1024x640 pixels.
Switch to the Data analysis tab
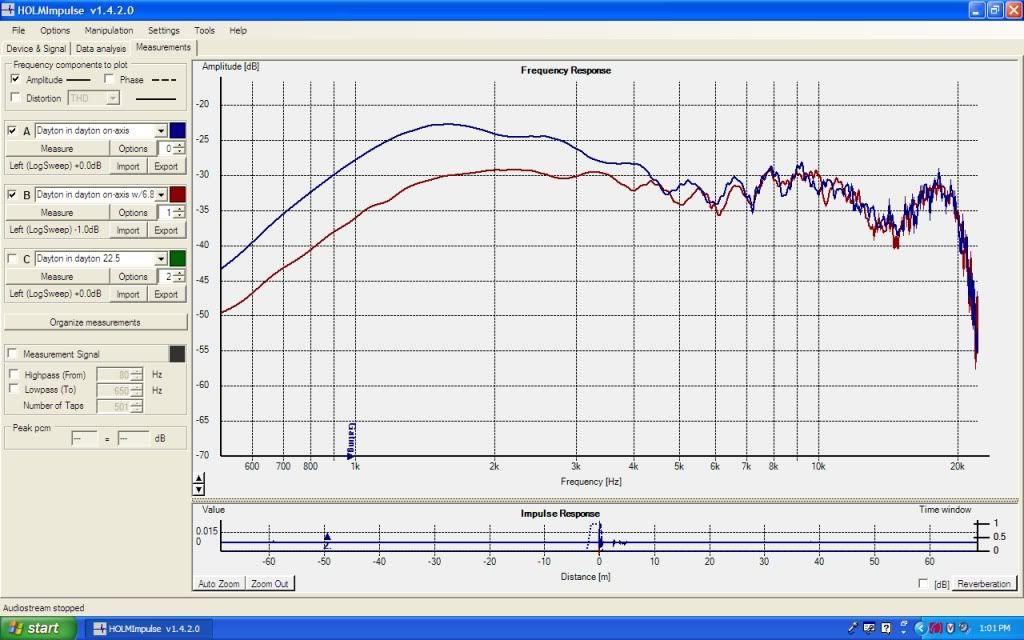pyautogui.click(x=101, y=48)
